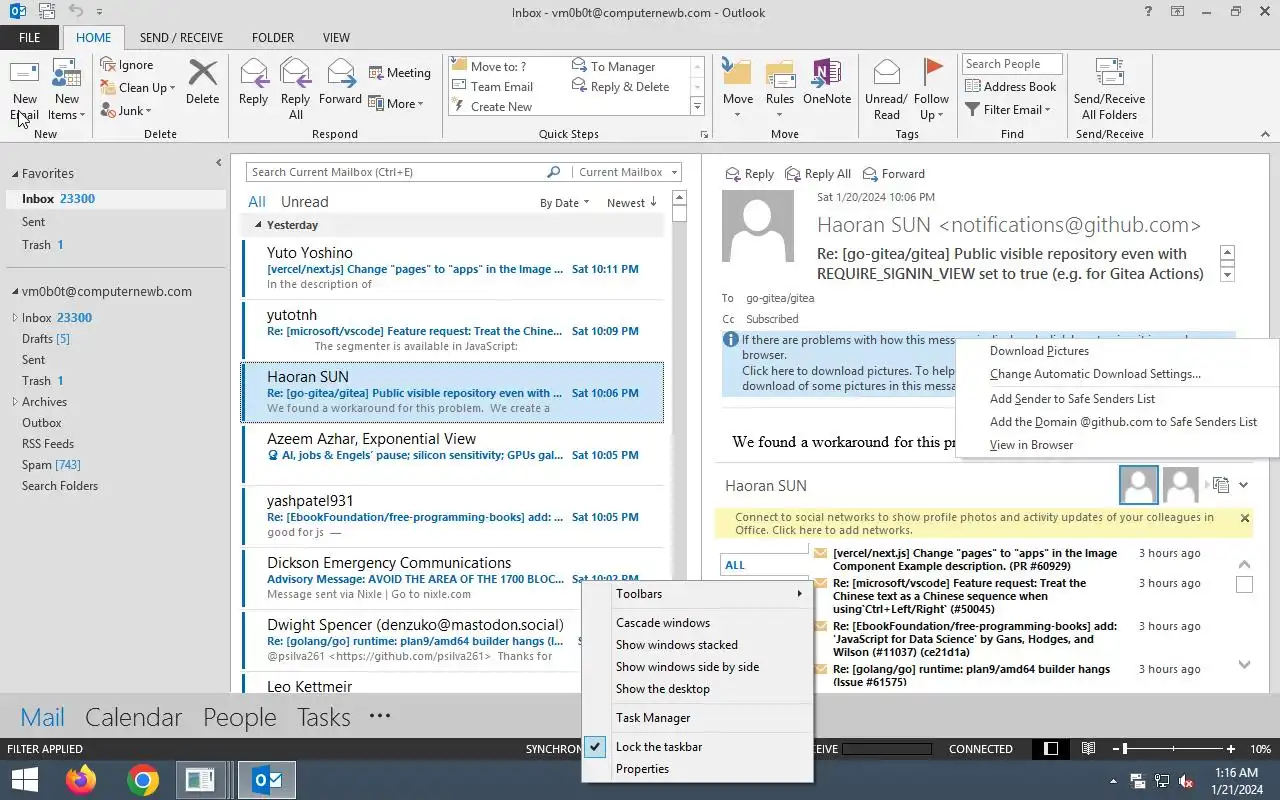Forward the message from the ribbon
1280x800 pixels.
341,82
